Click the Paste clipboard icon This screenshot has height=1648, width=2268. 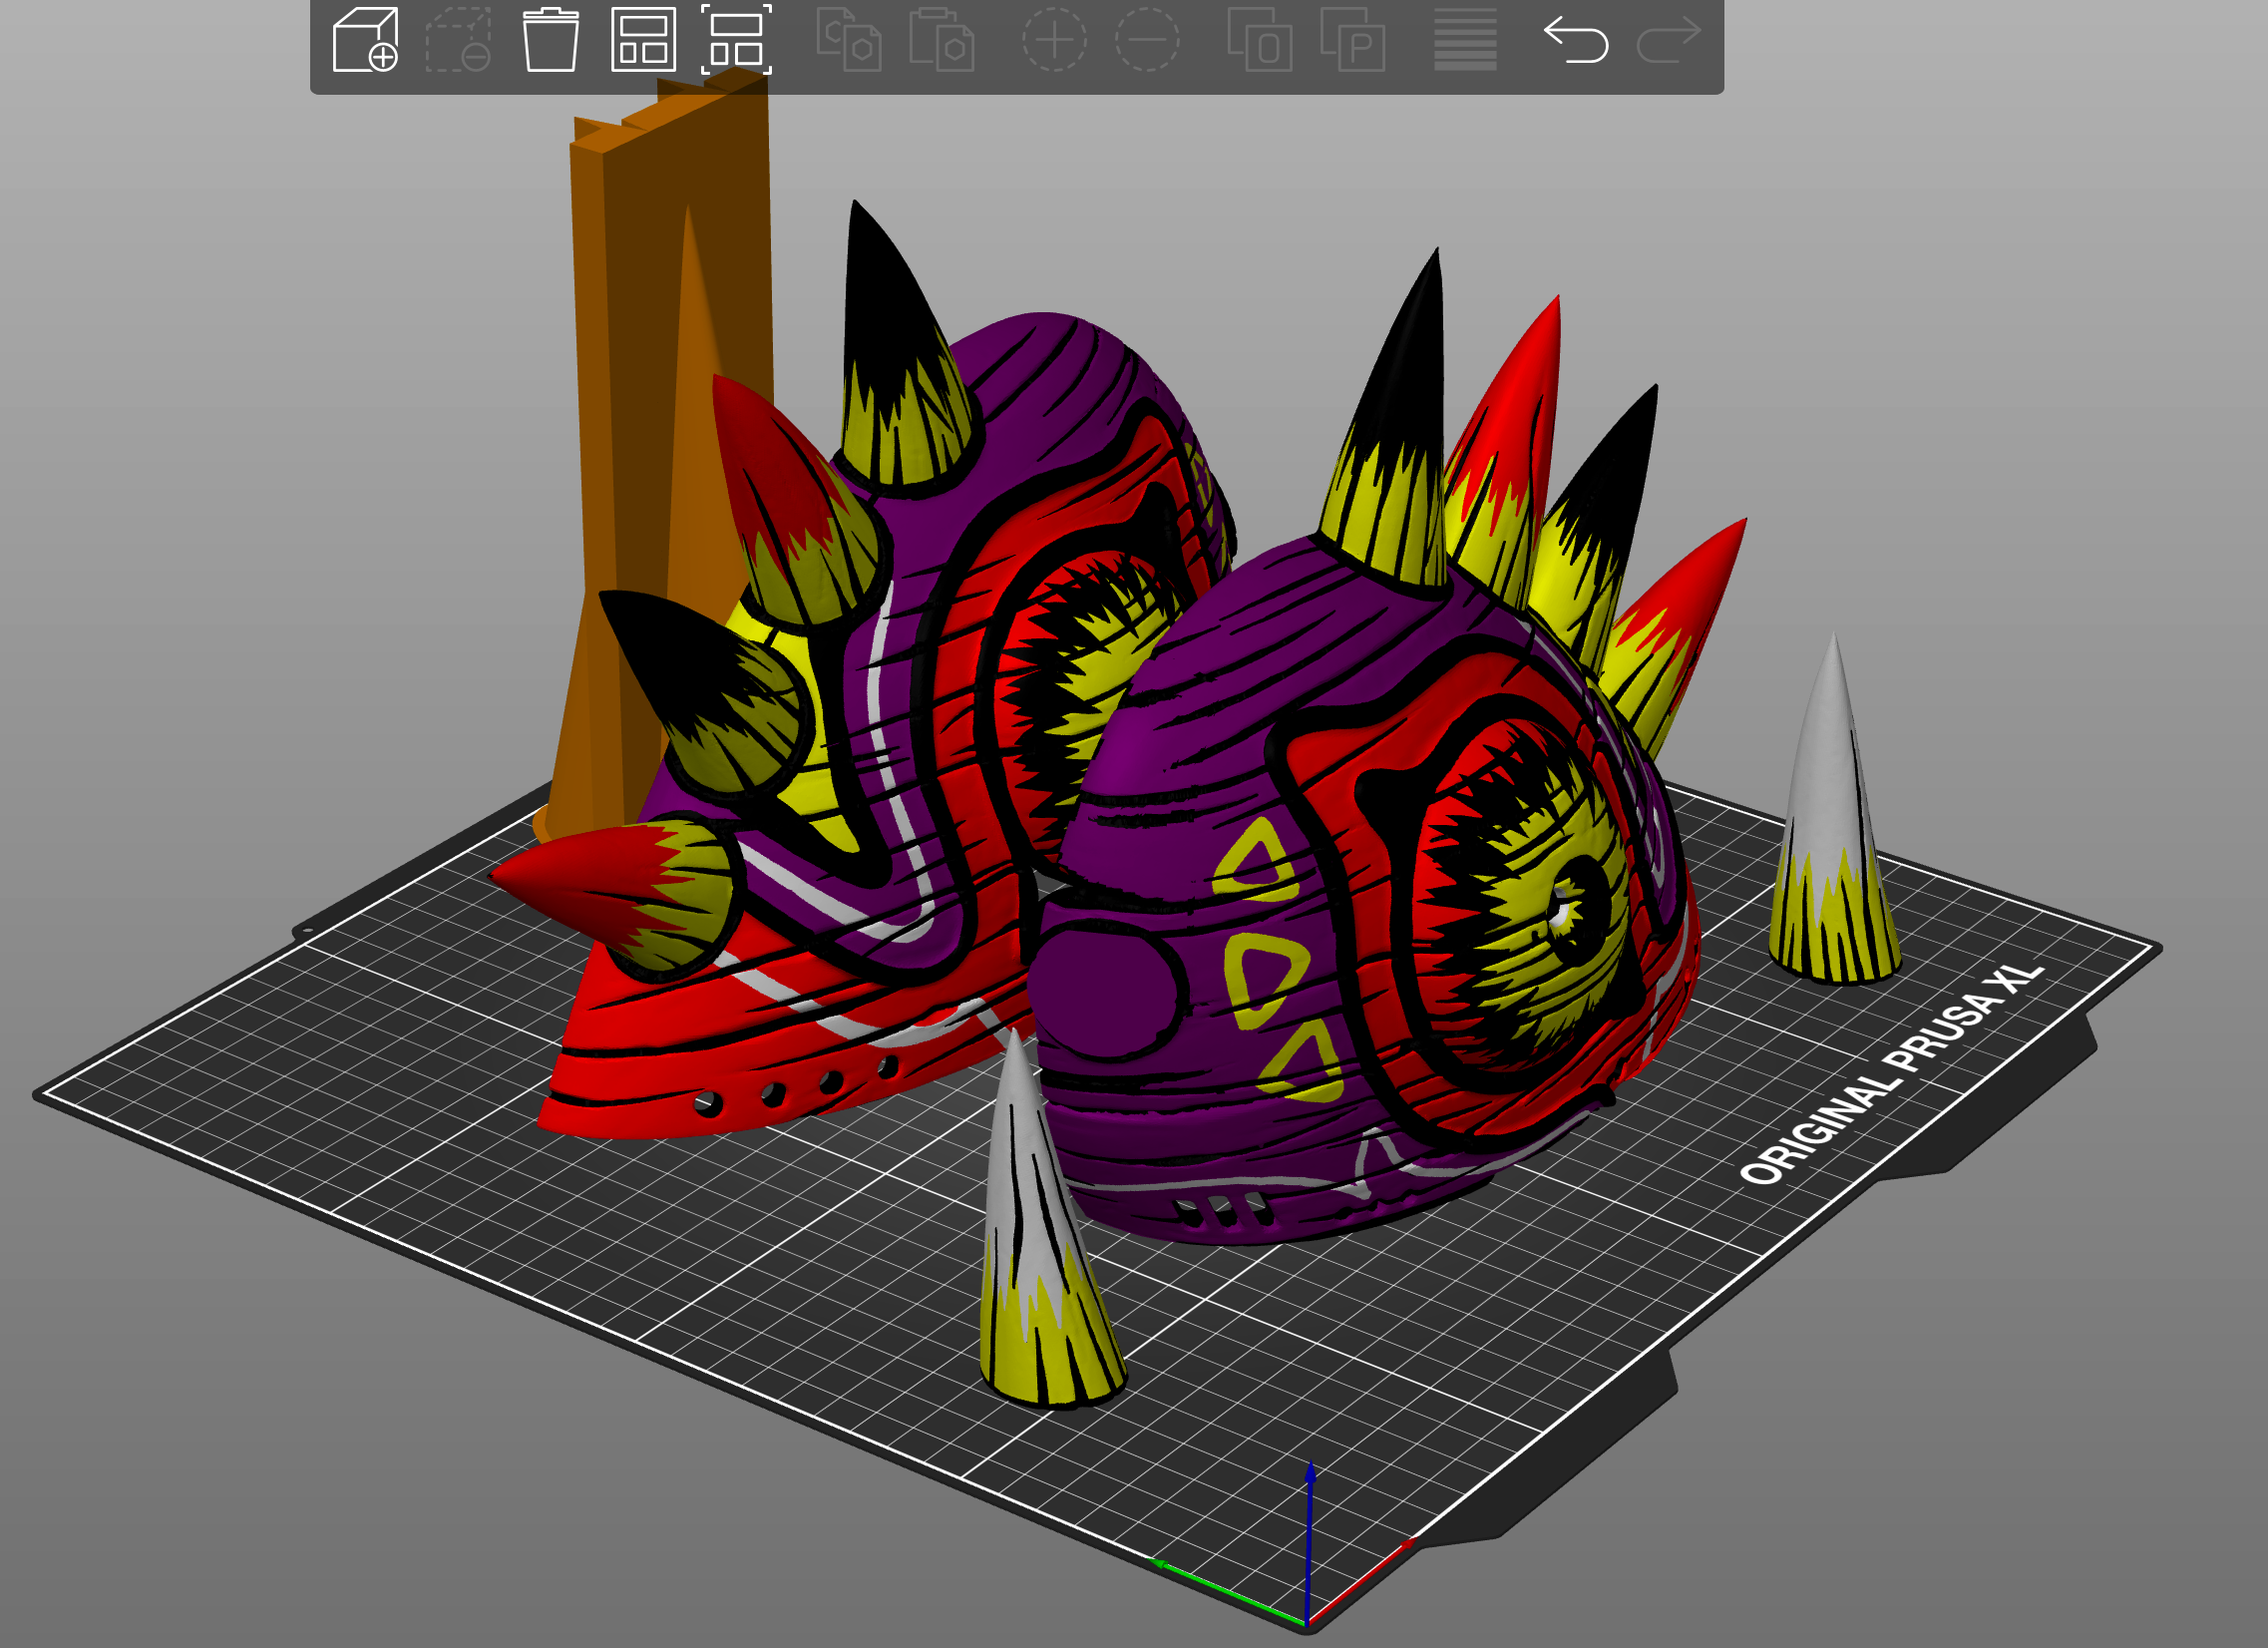(942, 40)
